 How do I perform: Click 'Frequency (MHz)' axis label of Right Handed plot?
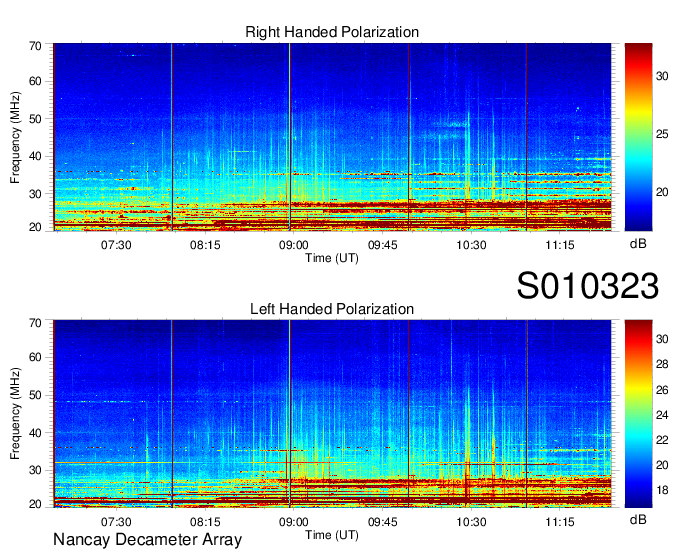[x=15, y=137]
